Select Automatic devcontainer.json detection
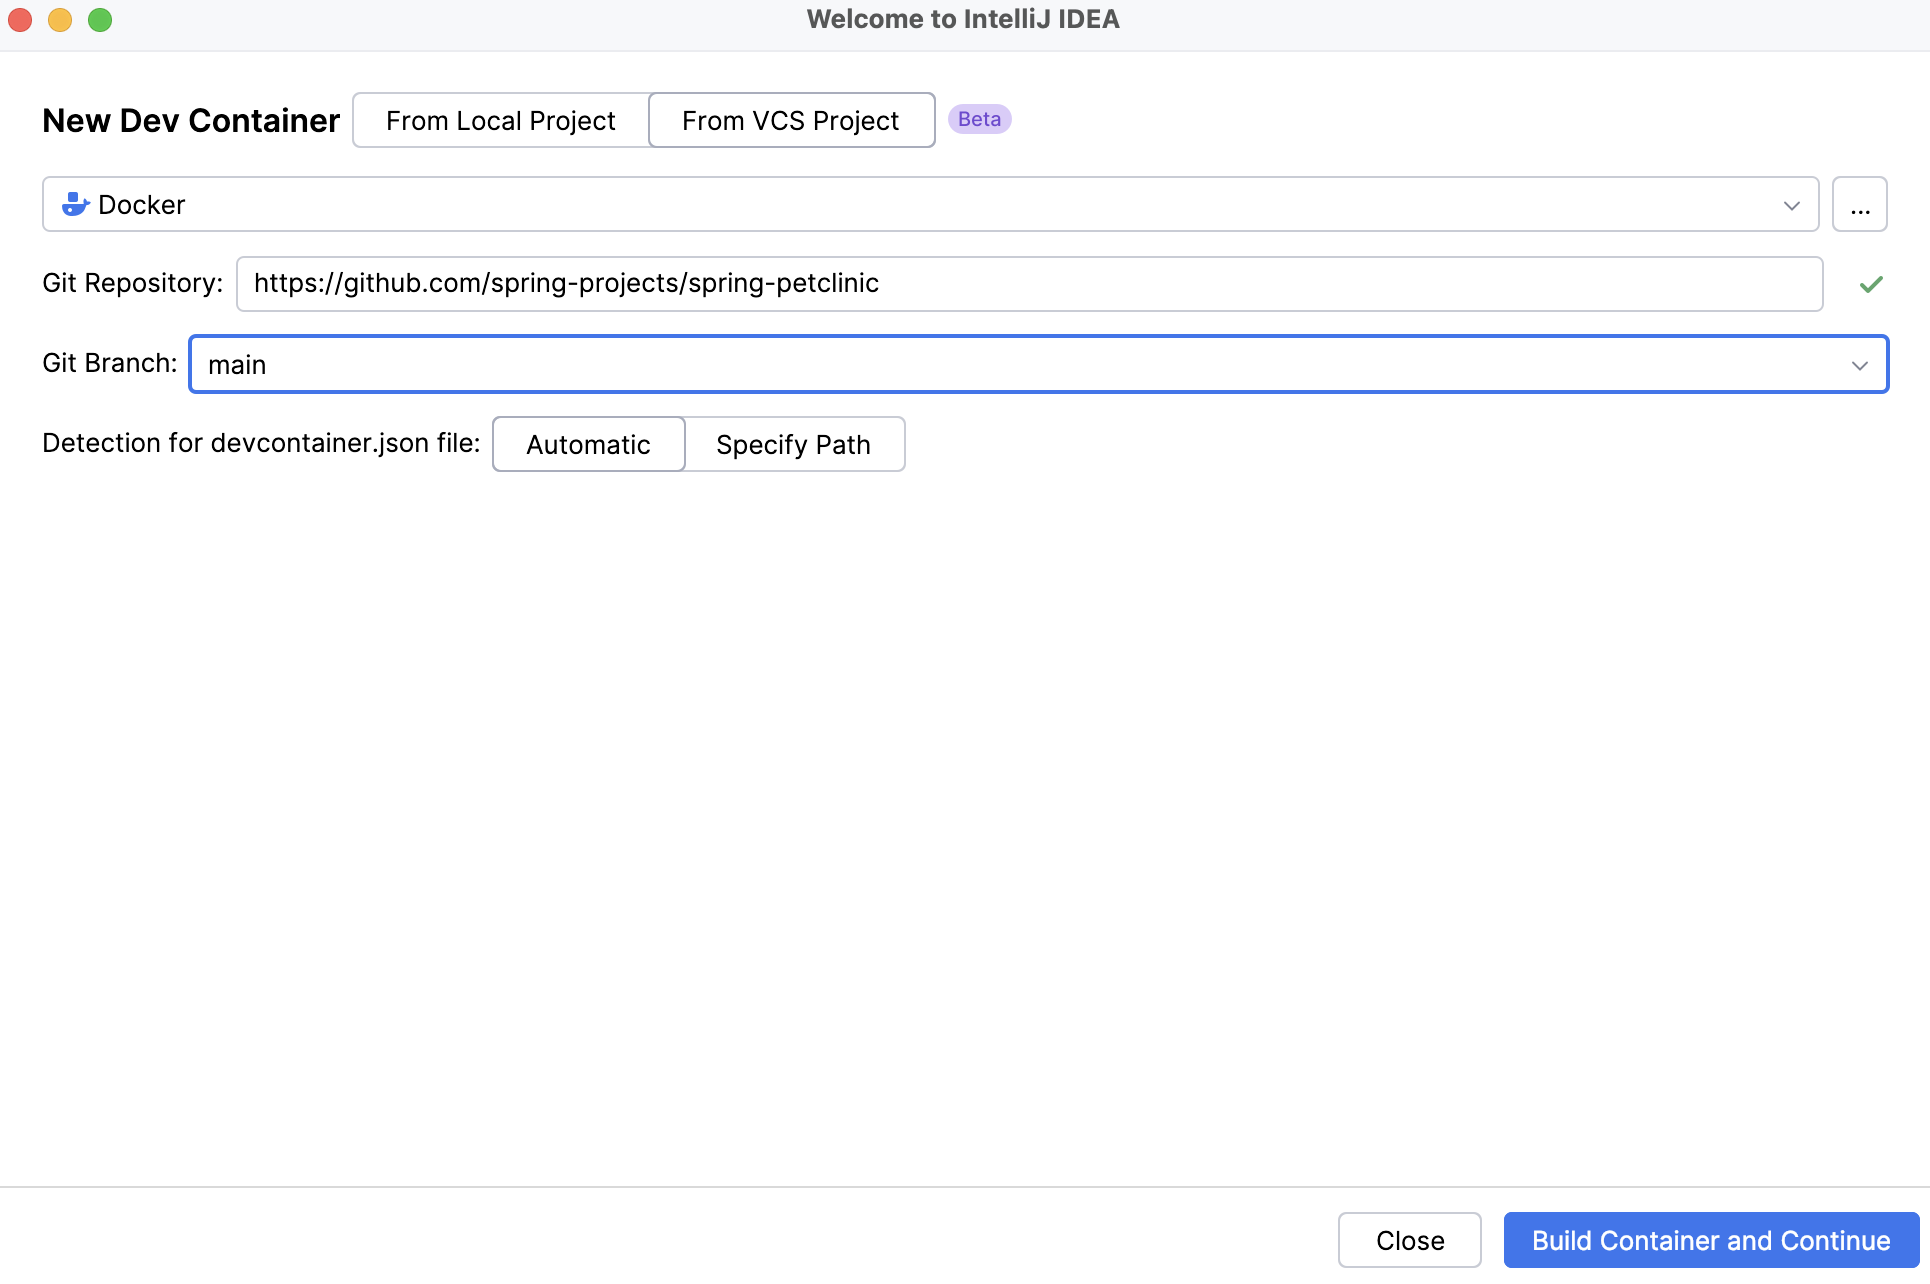Image resolution: width=1930 pixels, height=1284 pixels. (x=589, y=444)
